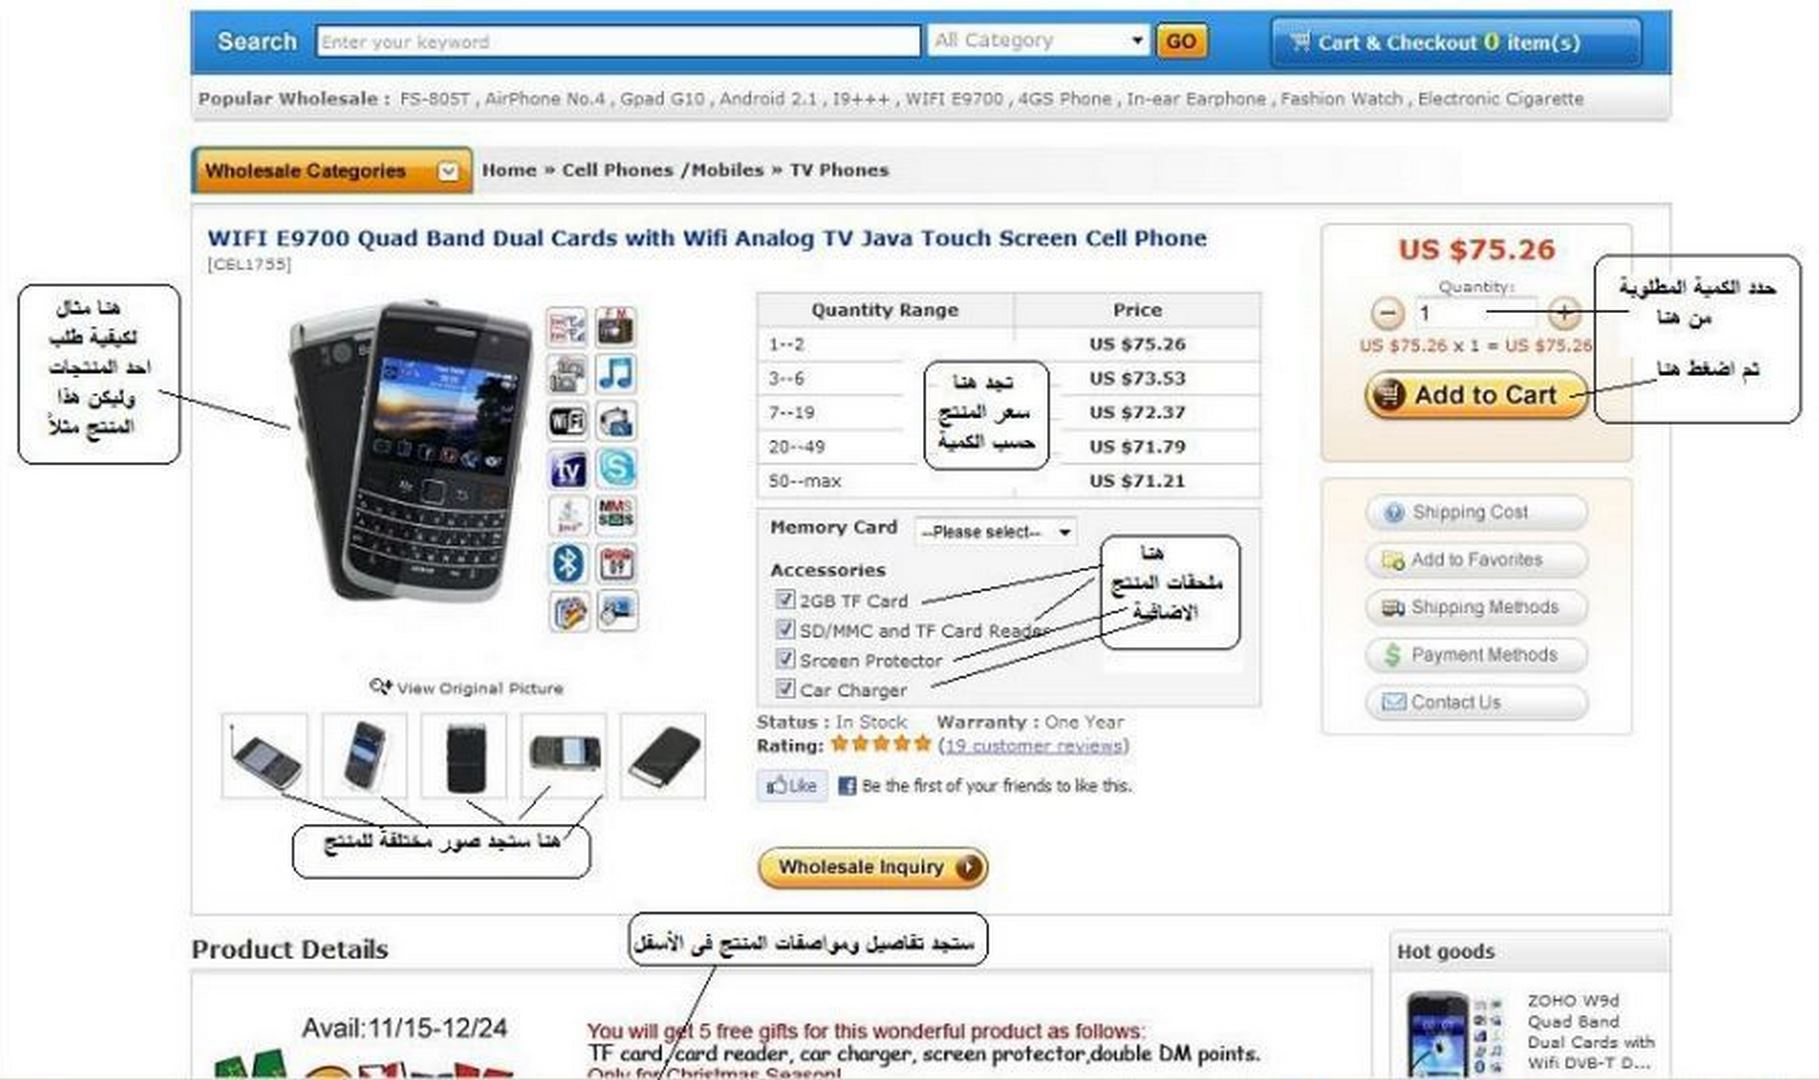Open the Memory Card dropdown
This screenshot has width=1819, height=1080.
pyautogui.click(x=996, y=531)
